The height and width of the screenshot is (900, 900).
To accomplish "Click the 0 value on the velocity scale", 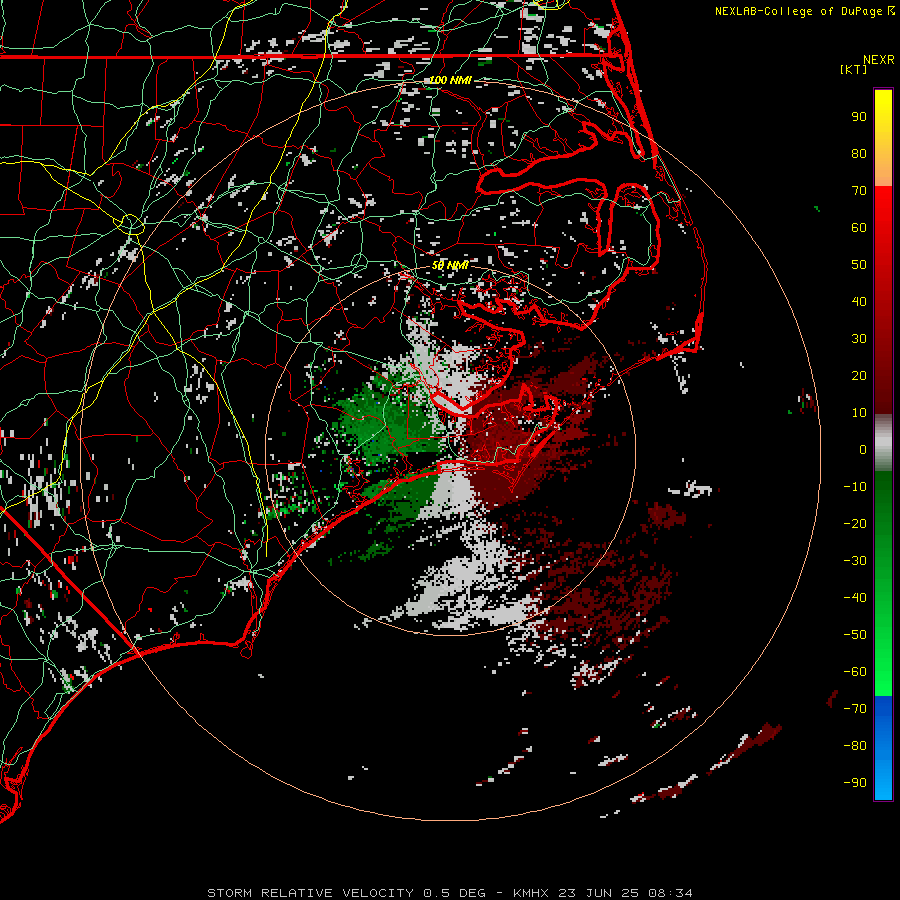I will 863,450.
